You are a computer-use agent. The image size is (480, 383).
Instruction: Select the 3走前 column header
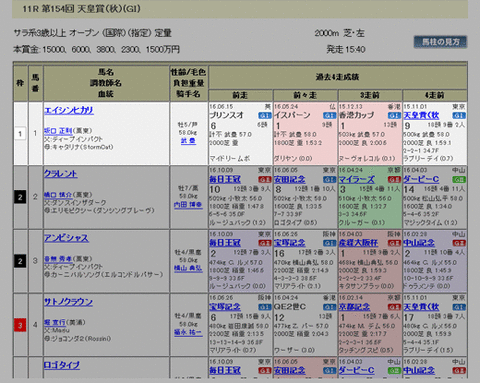(370, 95)
